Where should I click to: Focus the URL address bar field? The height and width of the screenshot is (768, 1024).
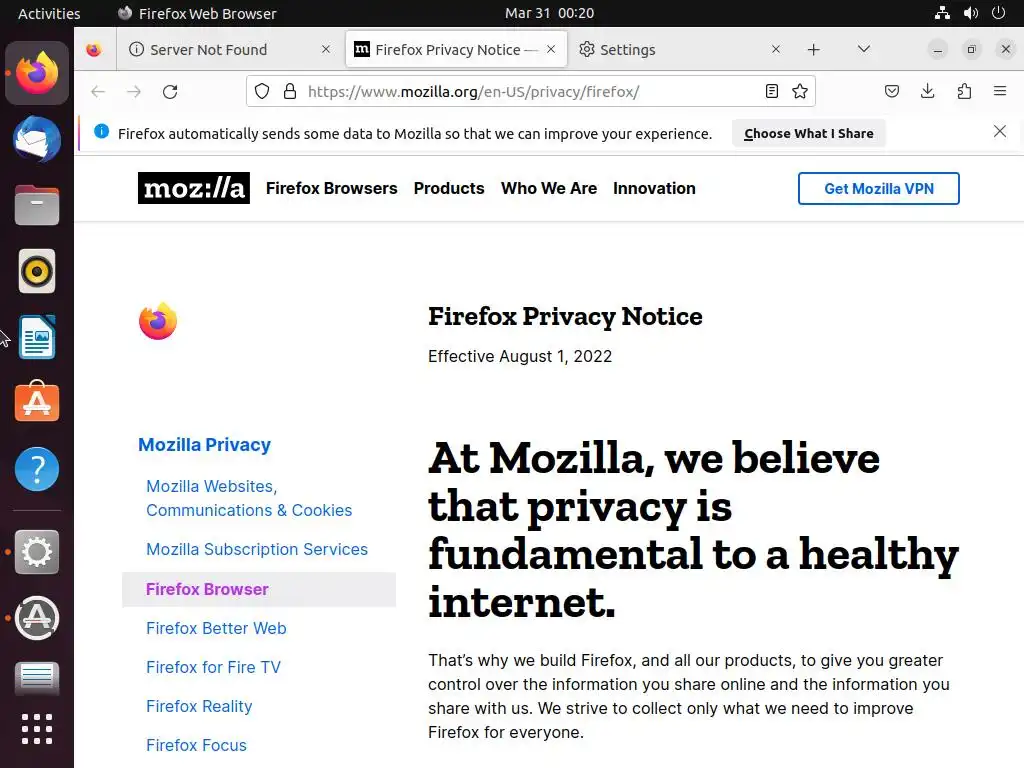[531, 91]
